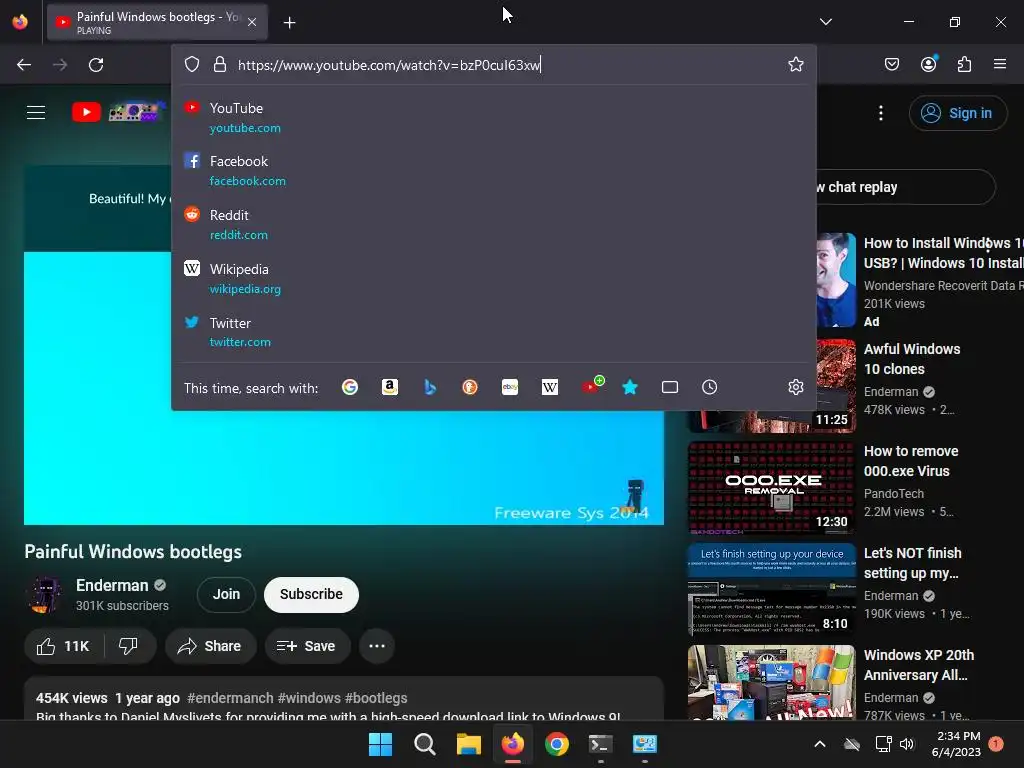Screen dimensions: 1024x768
Task: Open Let's NOT finish setting up video
Action: click(913, 563)
